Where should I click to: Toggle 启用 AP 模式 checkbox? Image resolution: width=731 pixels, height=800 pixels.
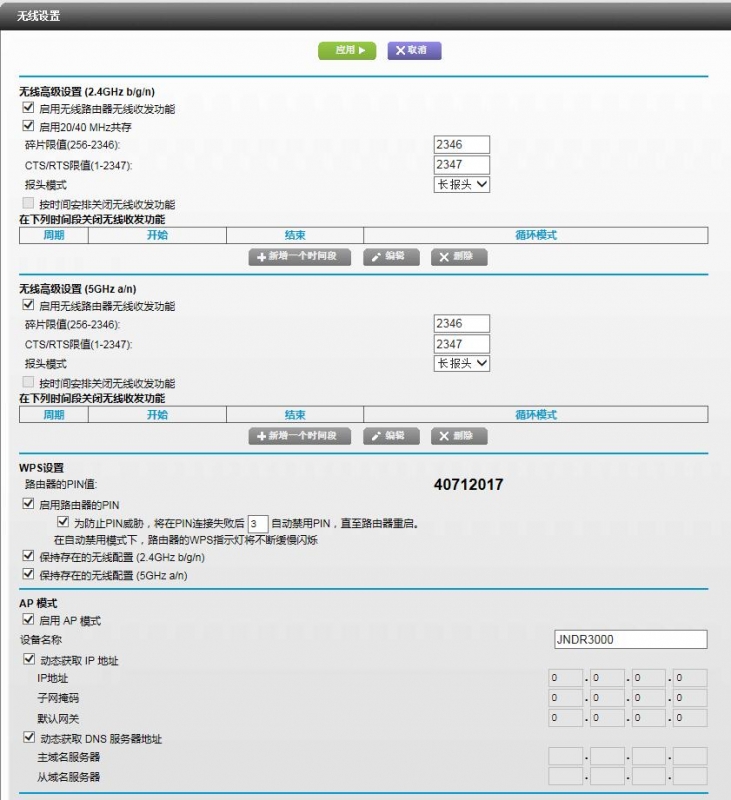point(28,619)
